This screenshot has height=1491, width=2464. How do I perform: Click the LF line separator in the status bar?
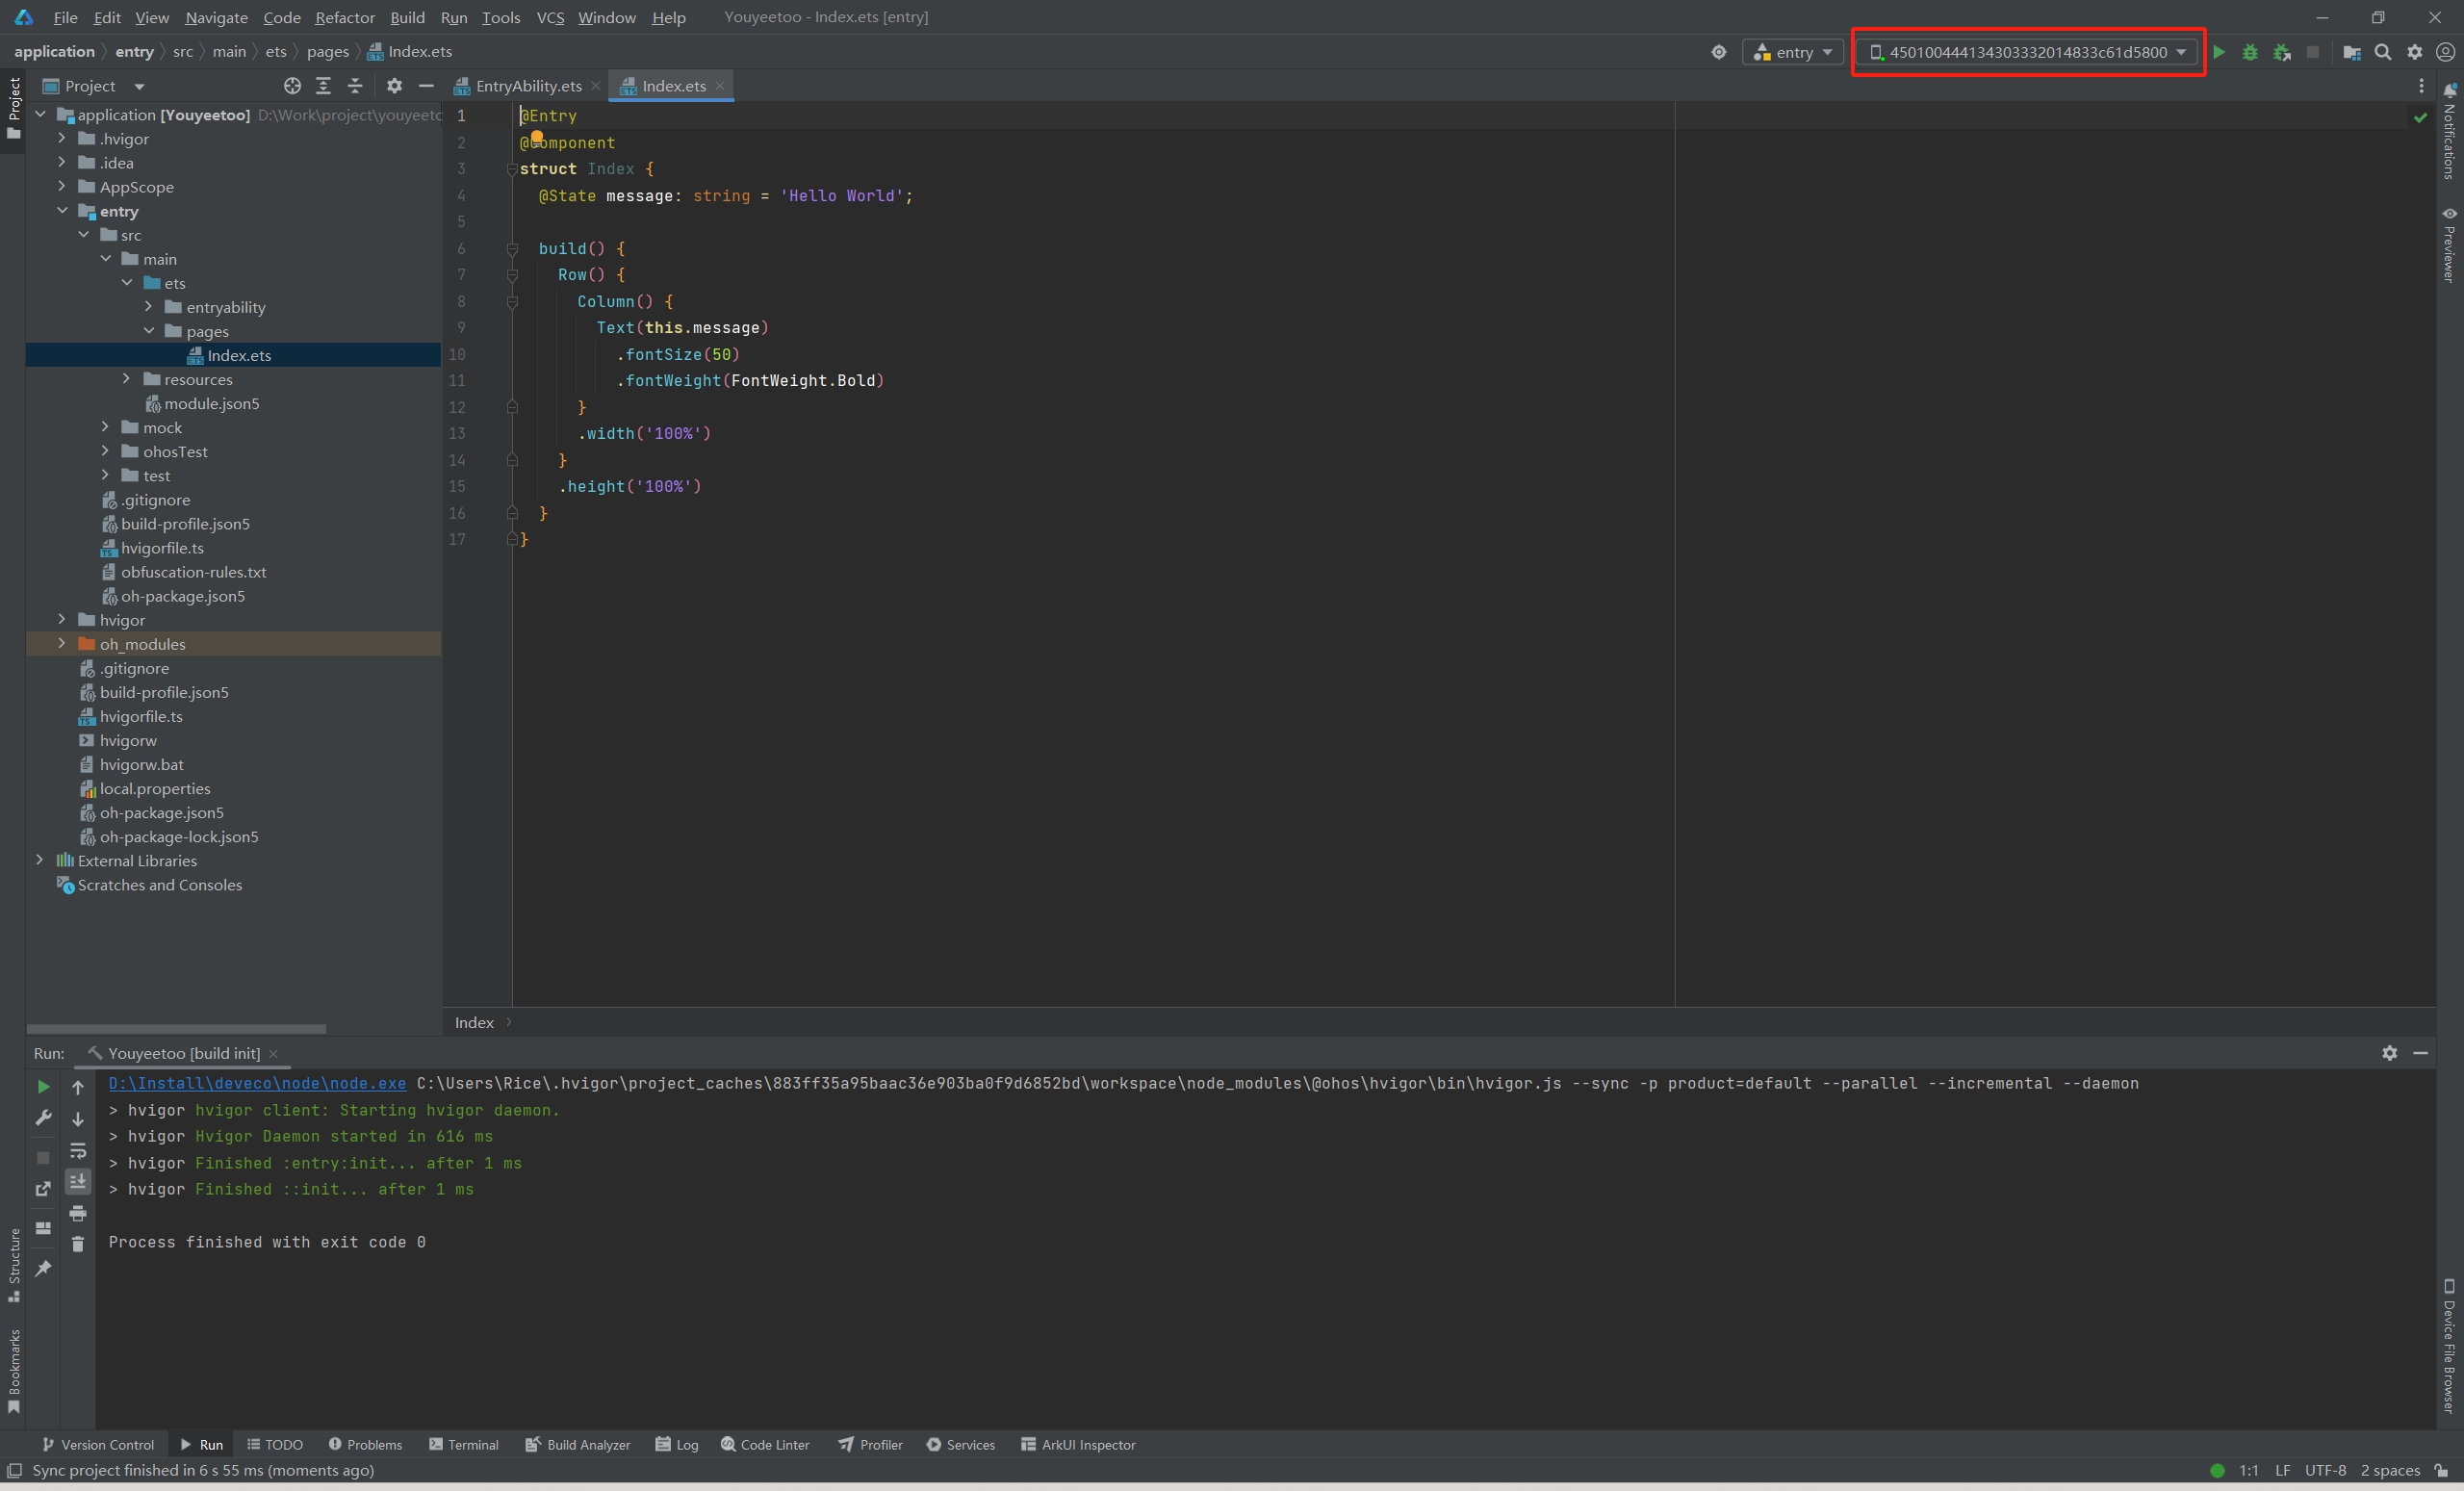[2282, 1470]
